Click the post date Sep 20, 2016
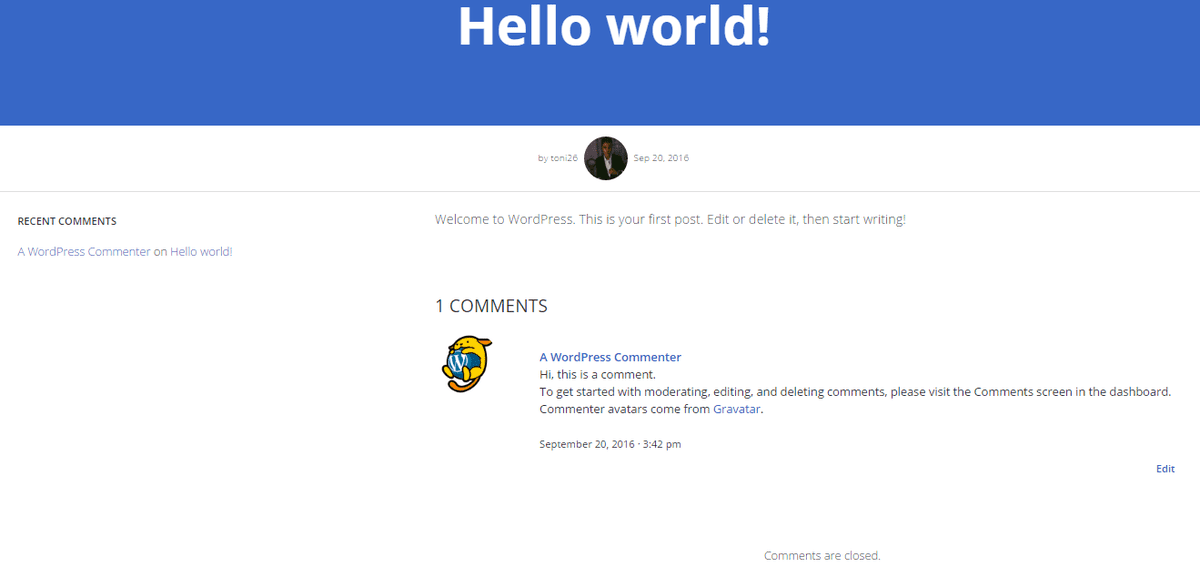Screen dimensions: 1200x567 pyautogui.click(x=661, y=158)
